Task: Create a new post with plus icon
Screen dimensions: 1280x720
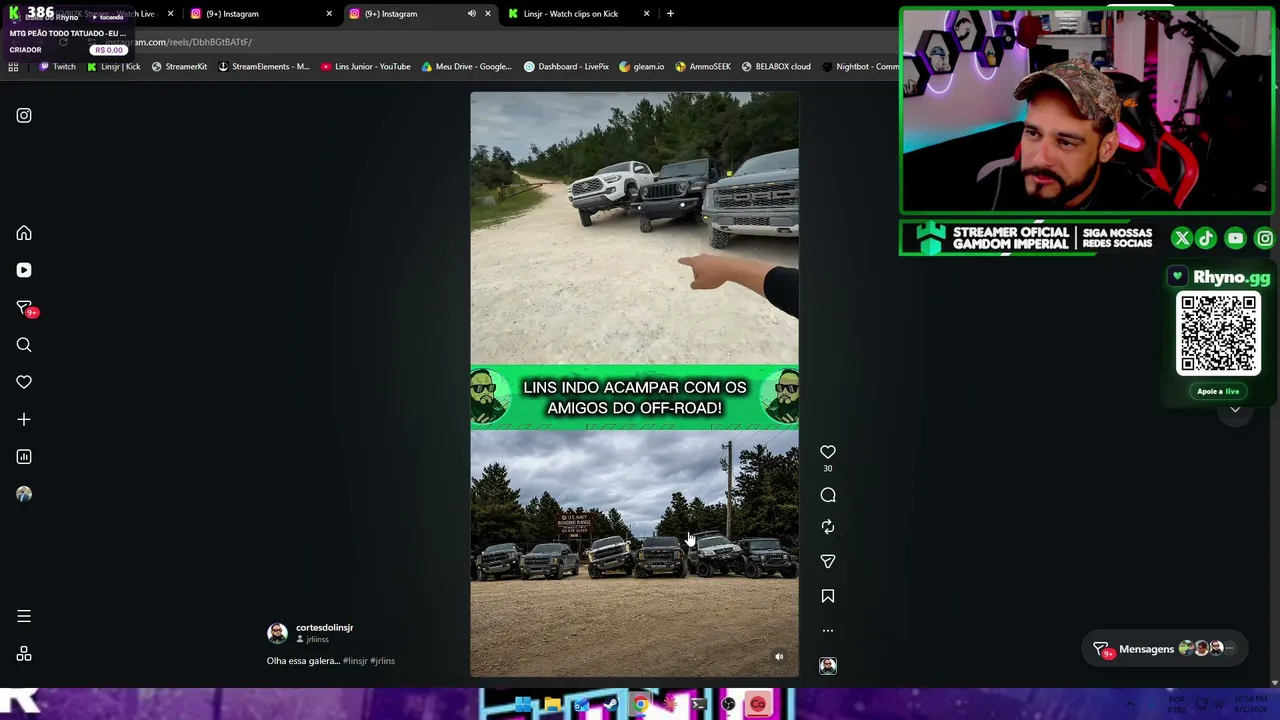Action: click(x=24, y=419)
